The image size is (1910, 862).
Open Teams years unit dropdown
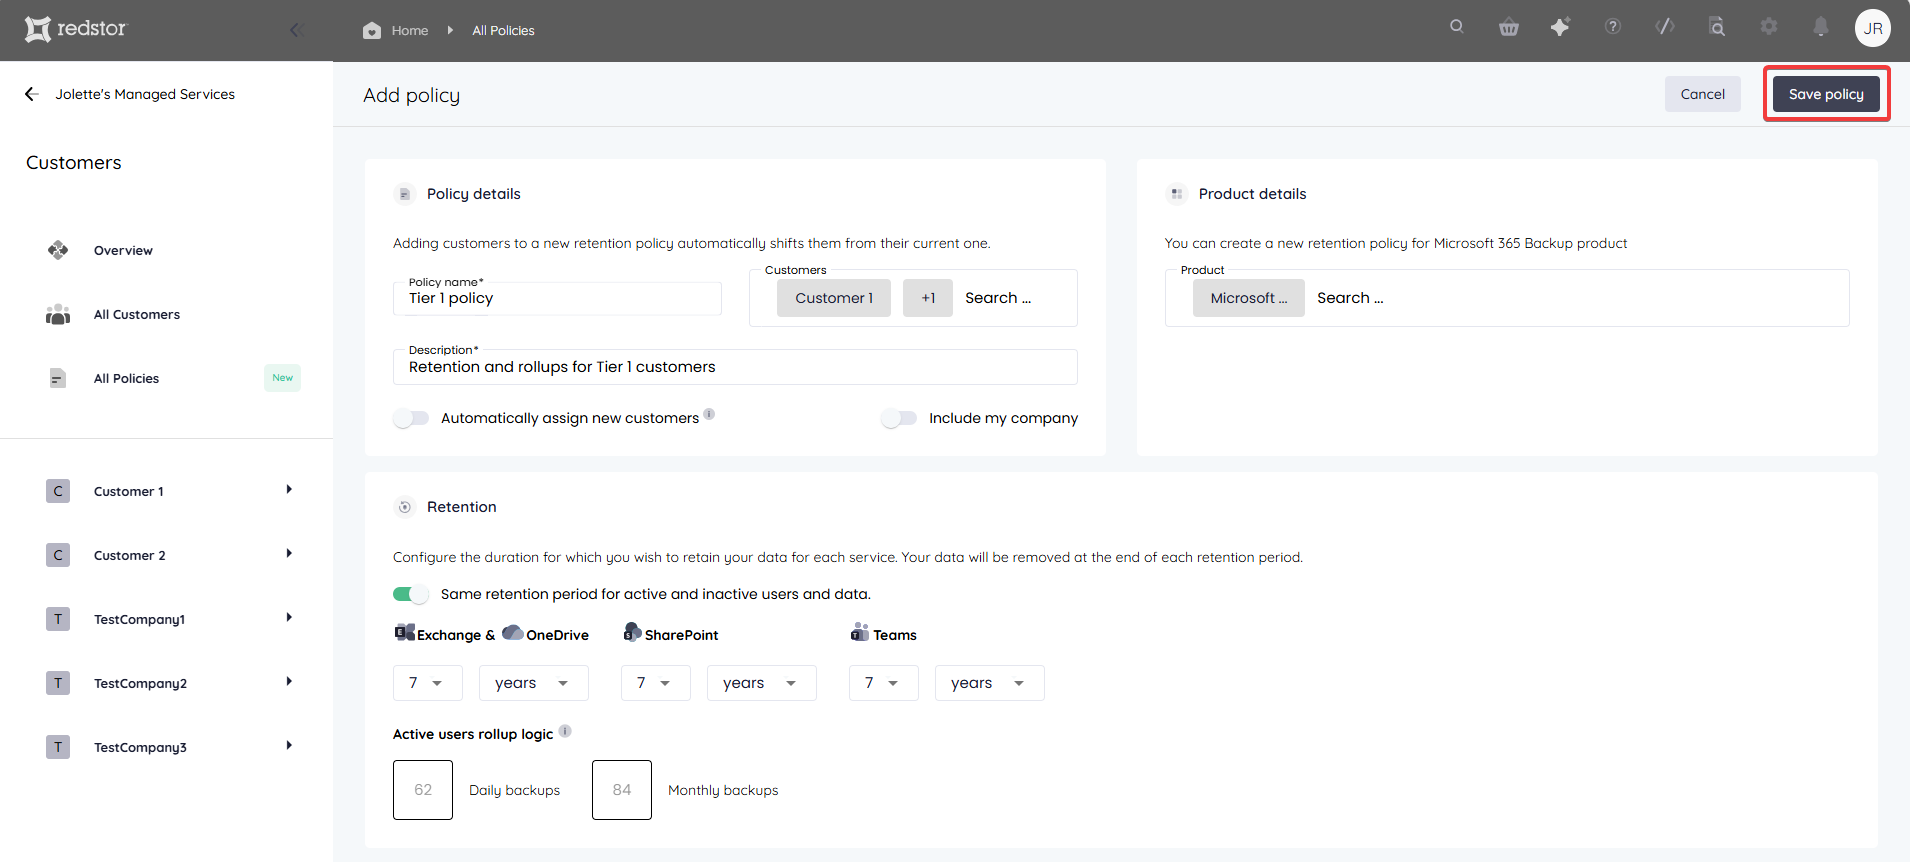point(990,683)
